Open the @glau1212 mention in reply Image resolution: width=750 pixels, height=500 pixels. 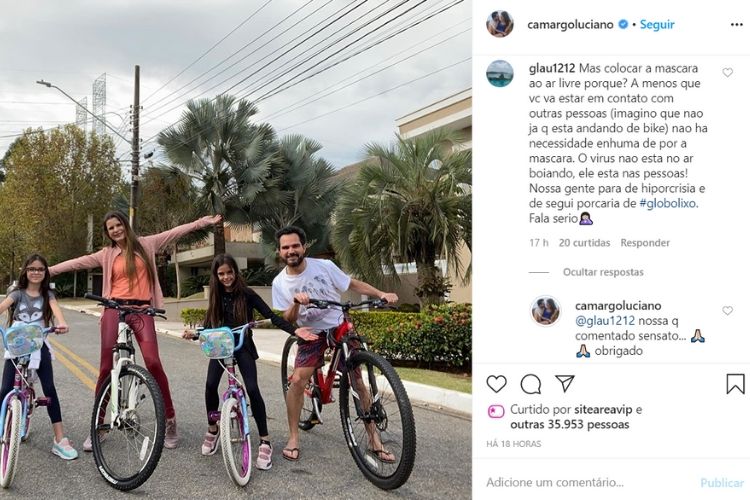(605, 321)
